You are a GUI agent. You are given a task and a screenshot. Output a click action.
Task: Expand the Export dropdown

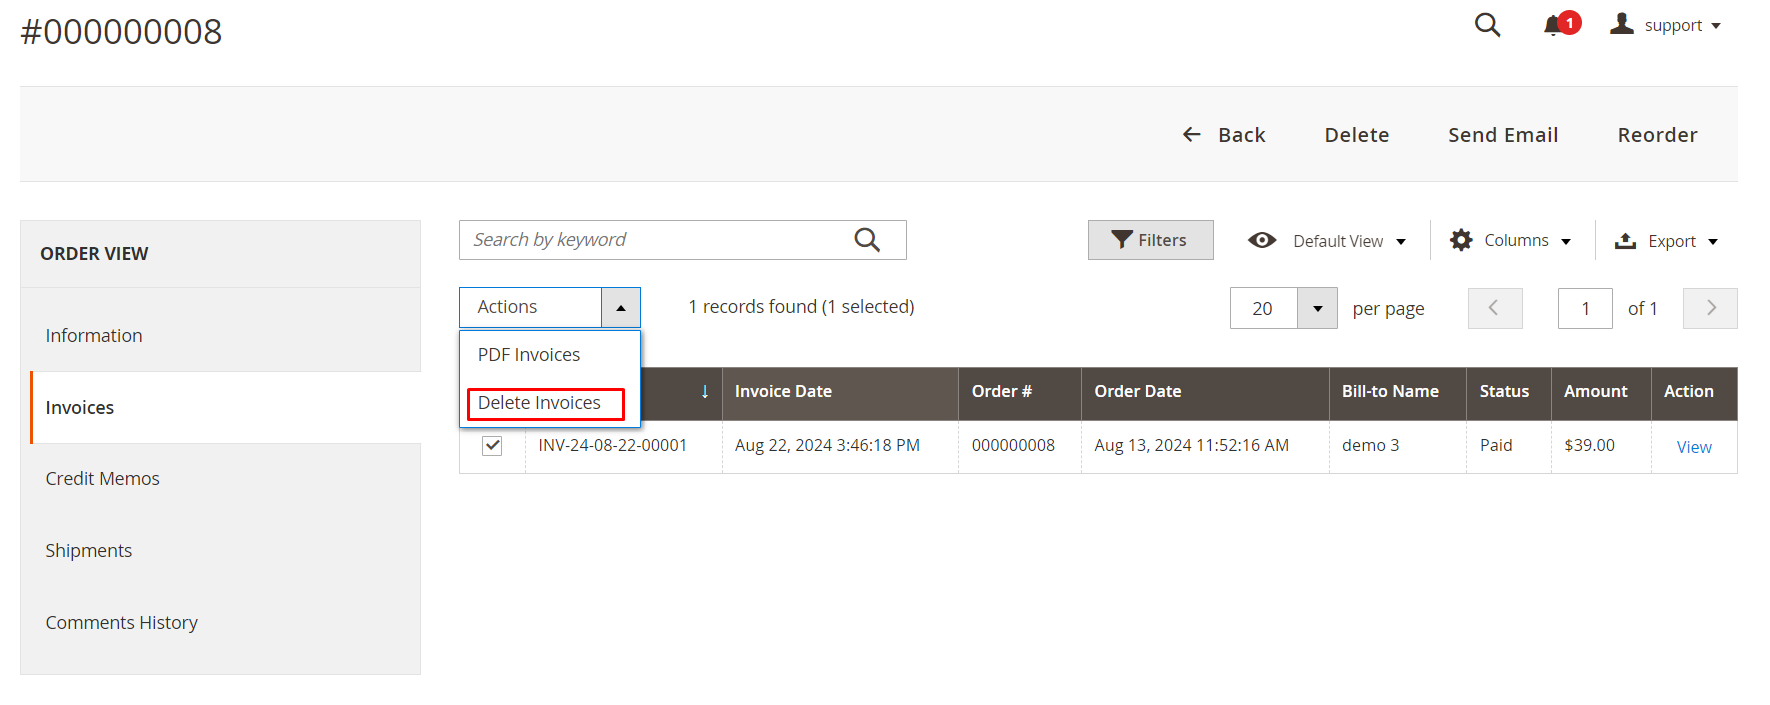(x=1666, y=241)
